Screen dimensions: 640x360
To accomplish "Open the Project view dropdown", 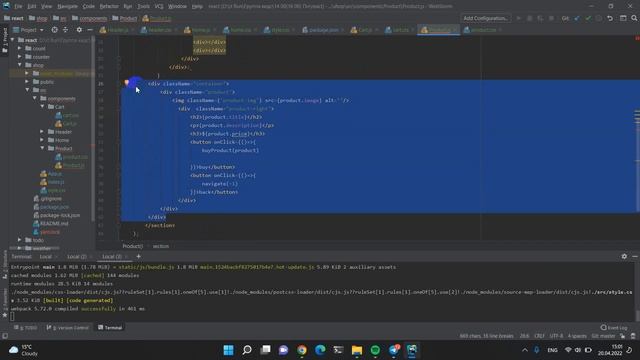I will [28, 30].
